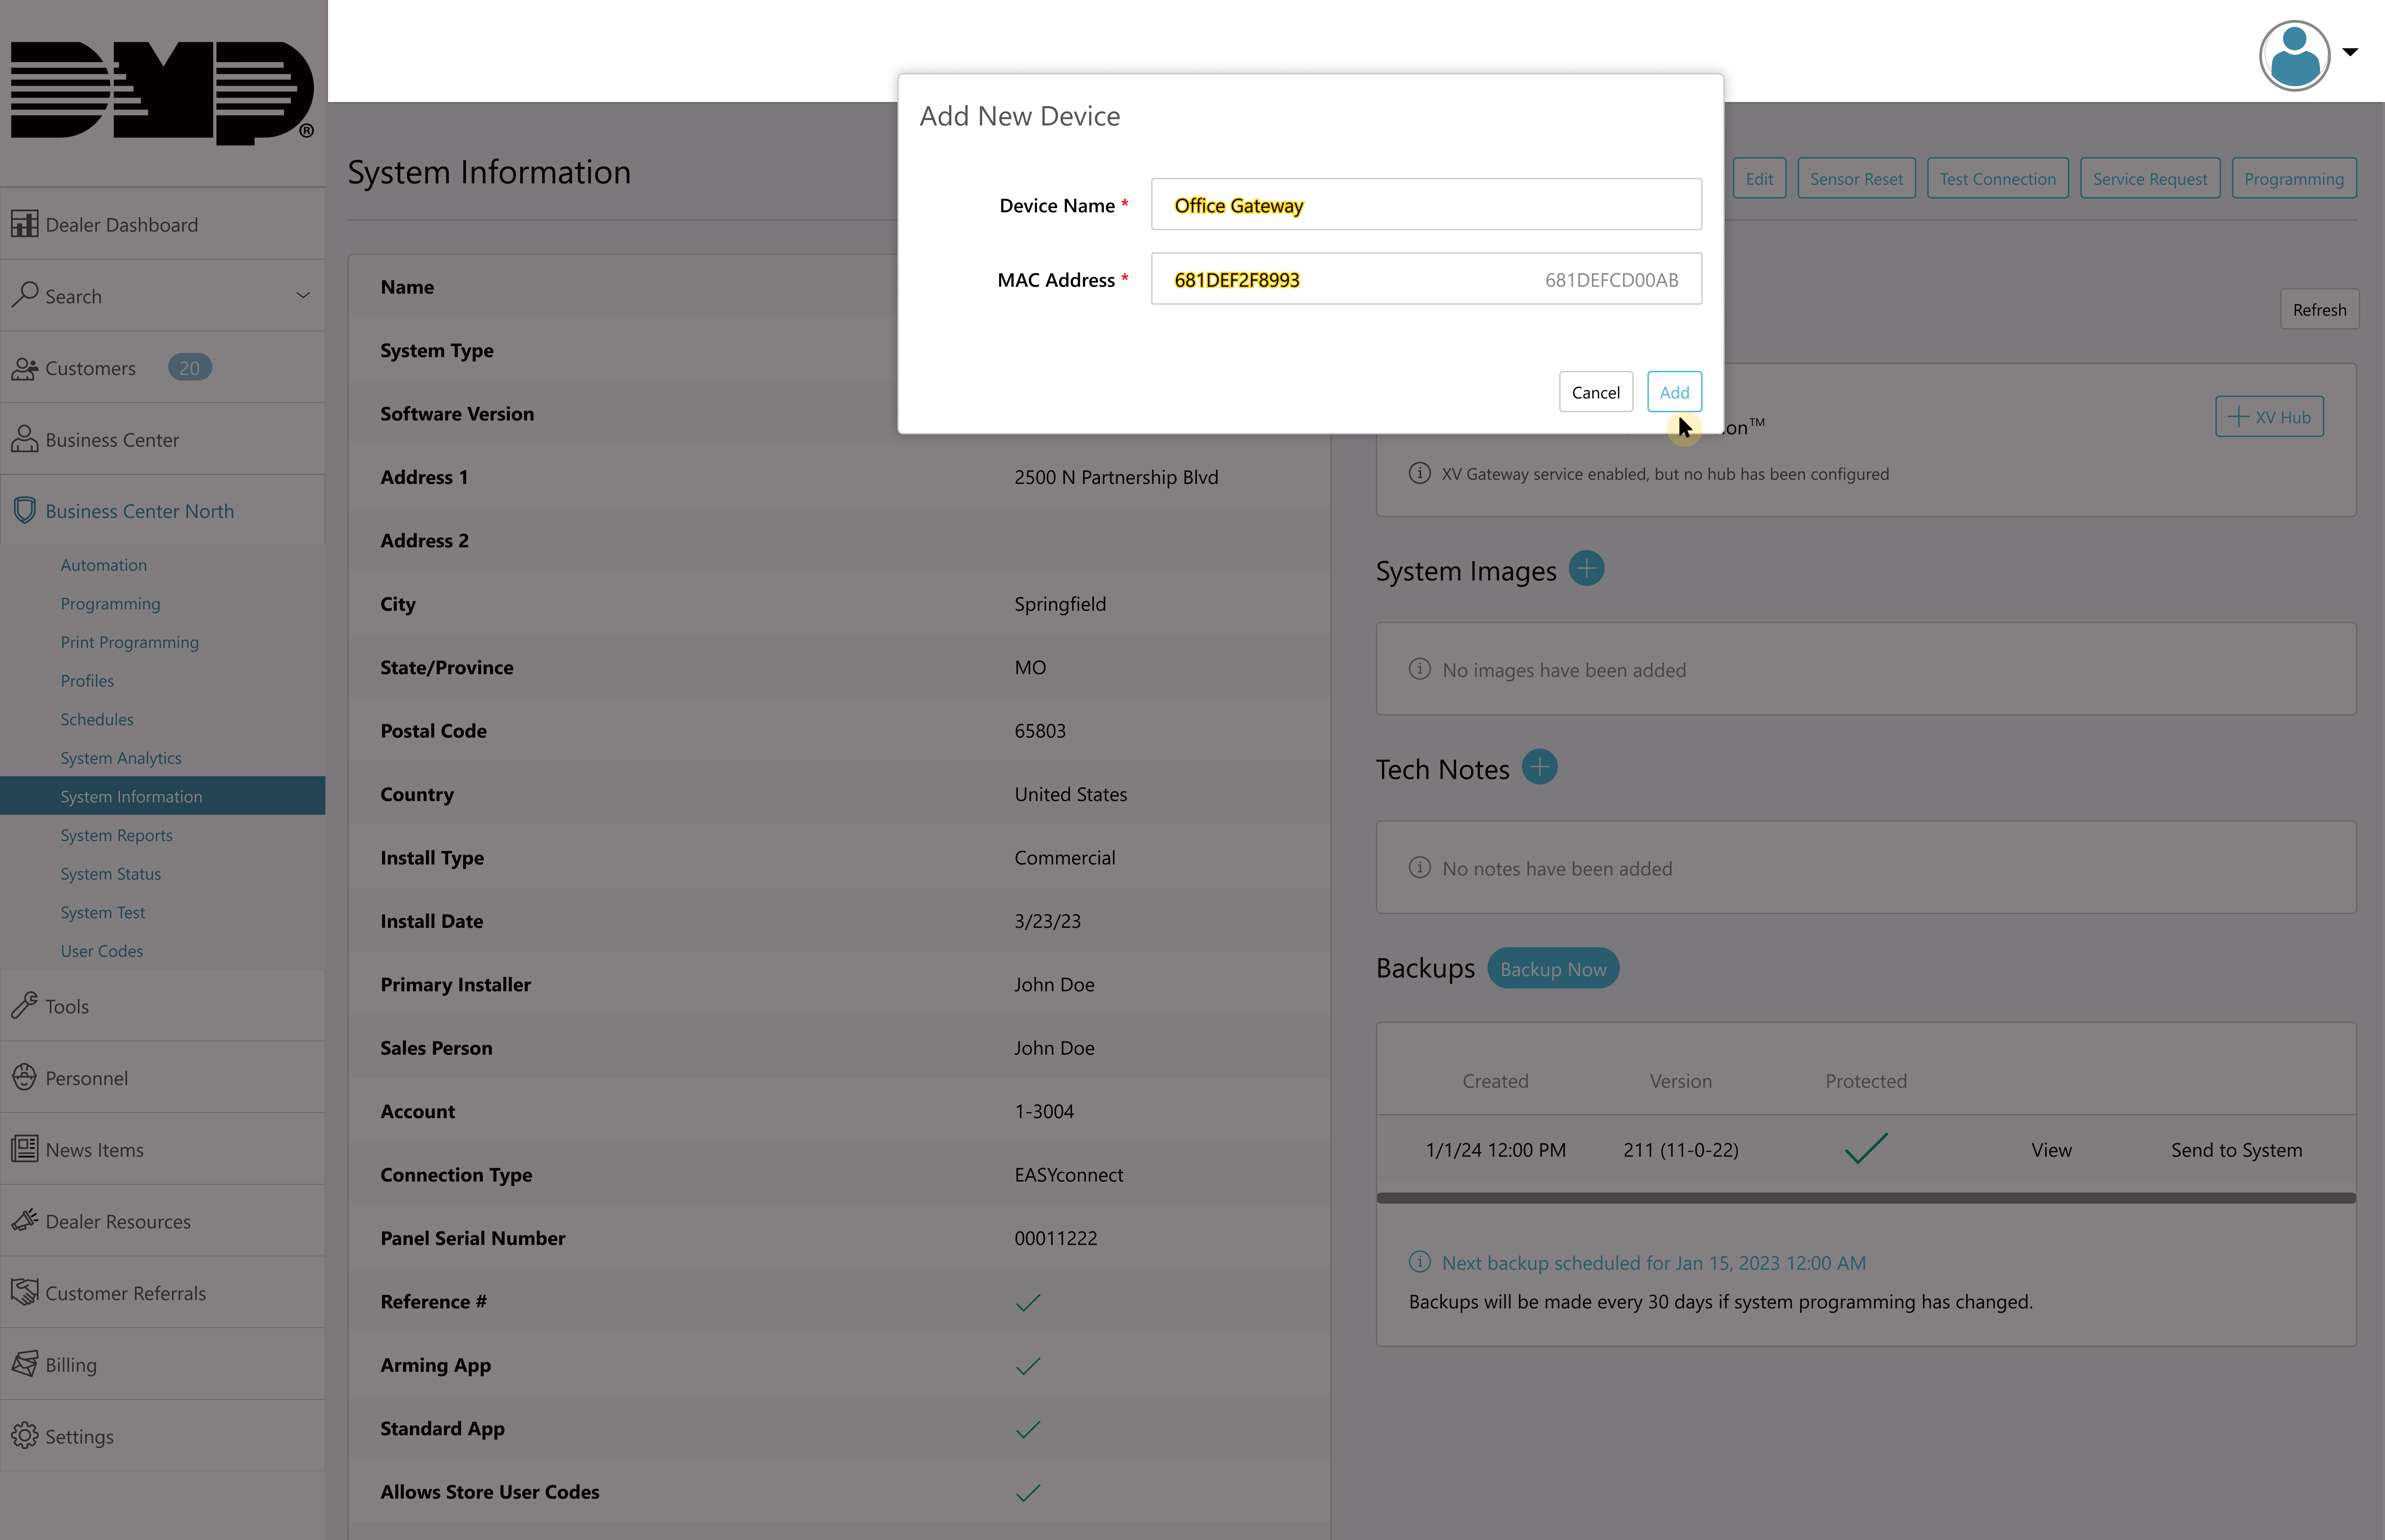Go to Profiles in sidebar
This screenshot has height=1540, width=2385.
[87, 681]
